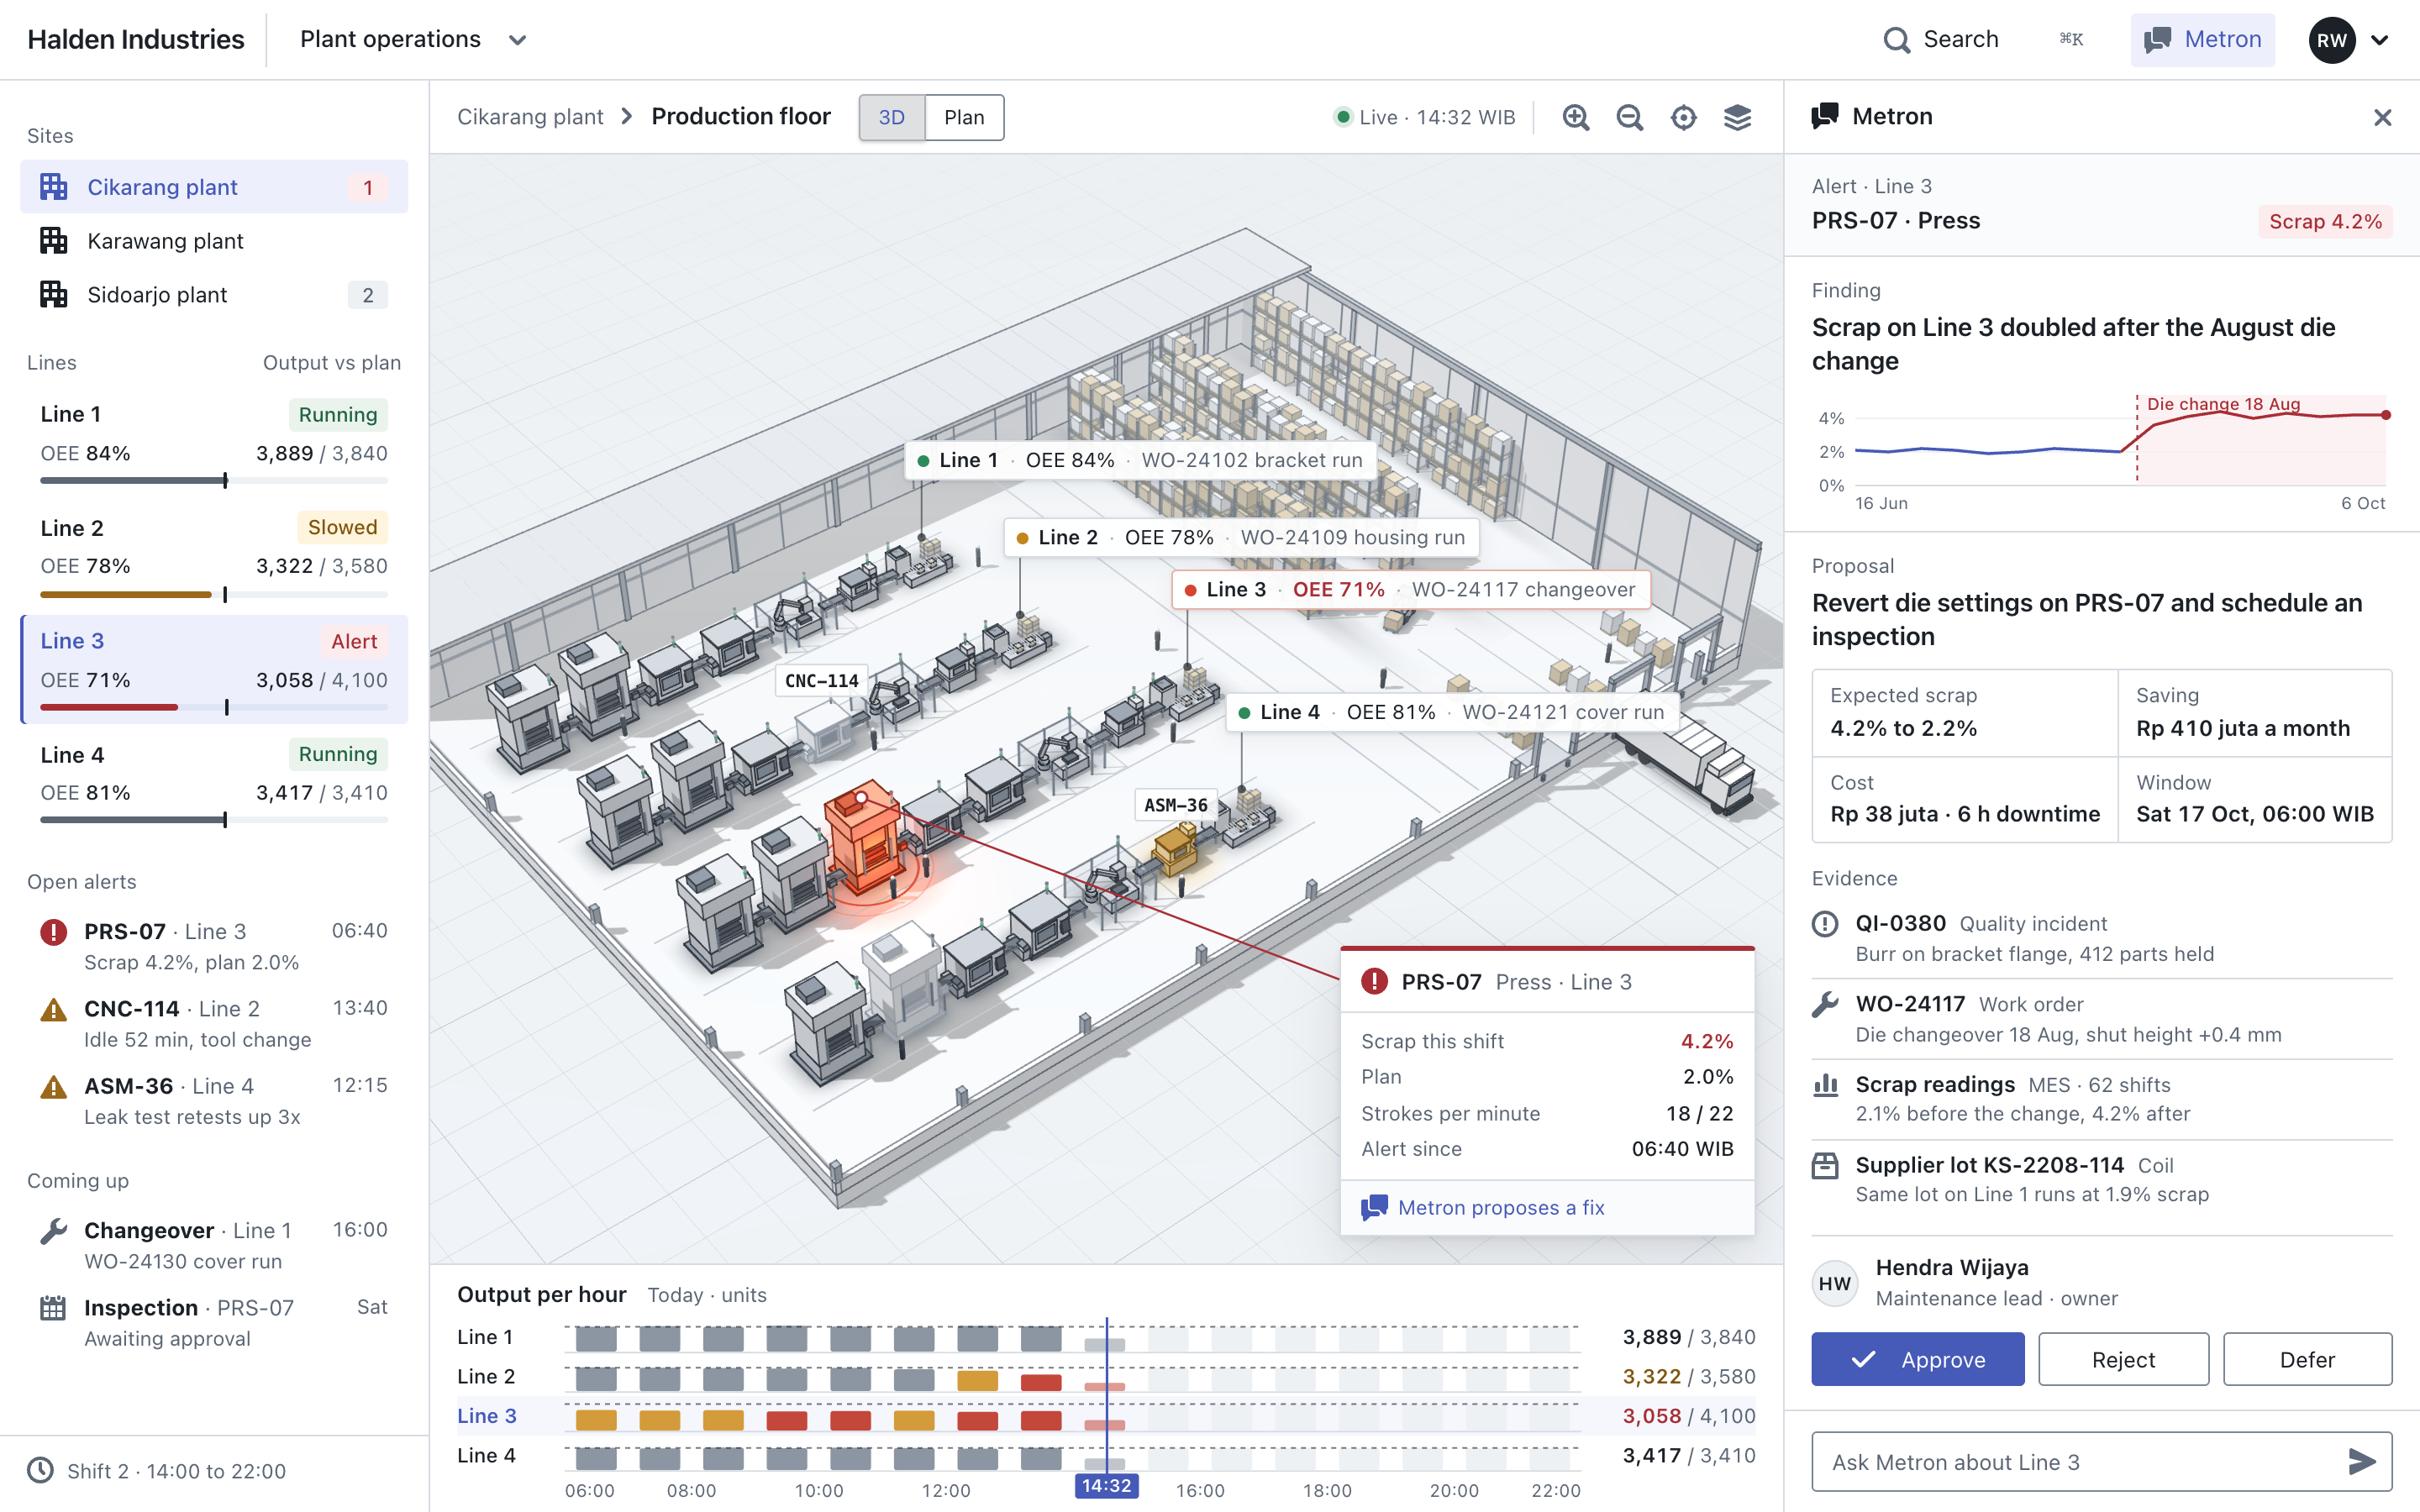Viewport: 2420px width, 1512px height.
Task: Click the Cikarang plant breadcrumb
Action: click(530, 117)
